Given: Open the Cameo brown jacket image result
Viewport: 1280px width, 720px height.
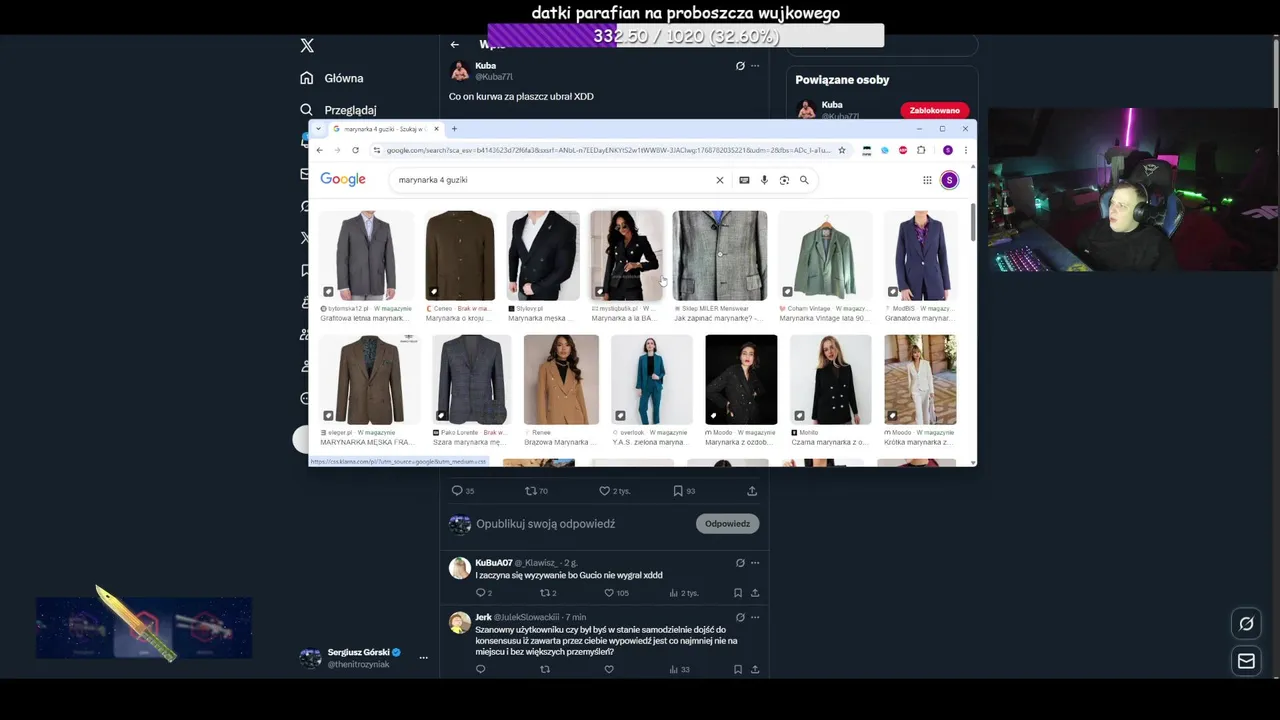Looking at the screenshot, I should point(460,255).
